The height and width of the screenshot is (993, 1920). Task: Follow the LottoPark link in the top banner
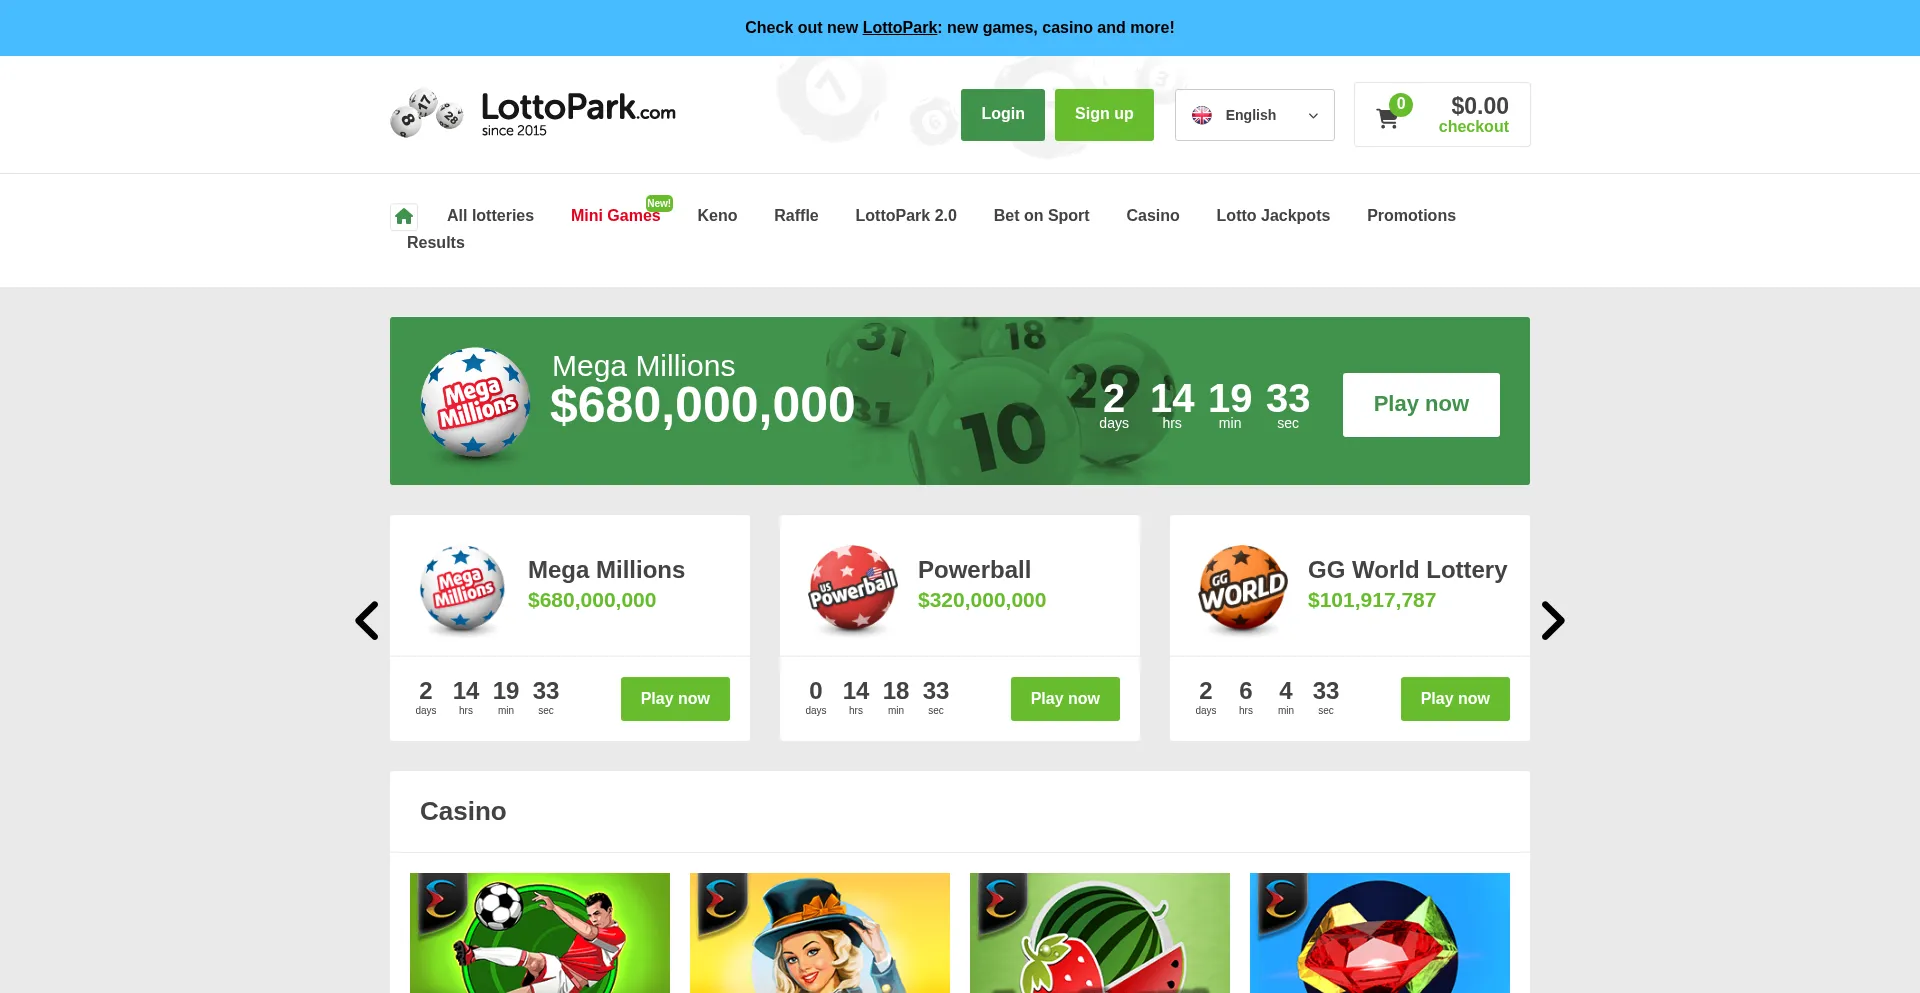tap(900, 28)
